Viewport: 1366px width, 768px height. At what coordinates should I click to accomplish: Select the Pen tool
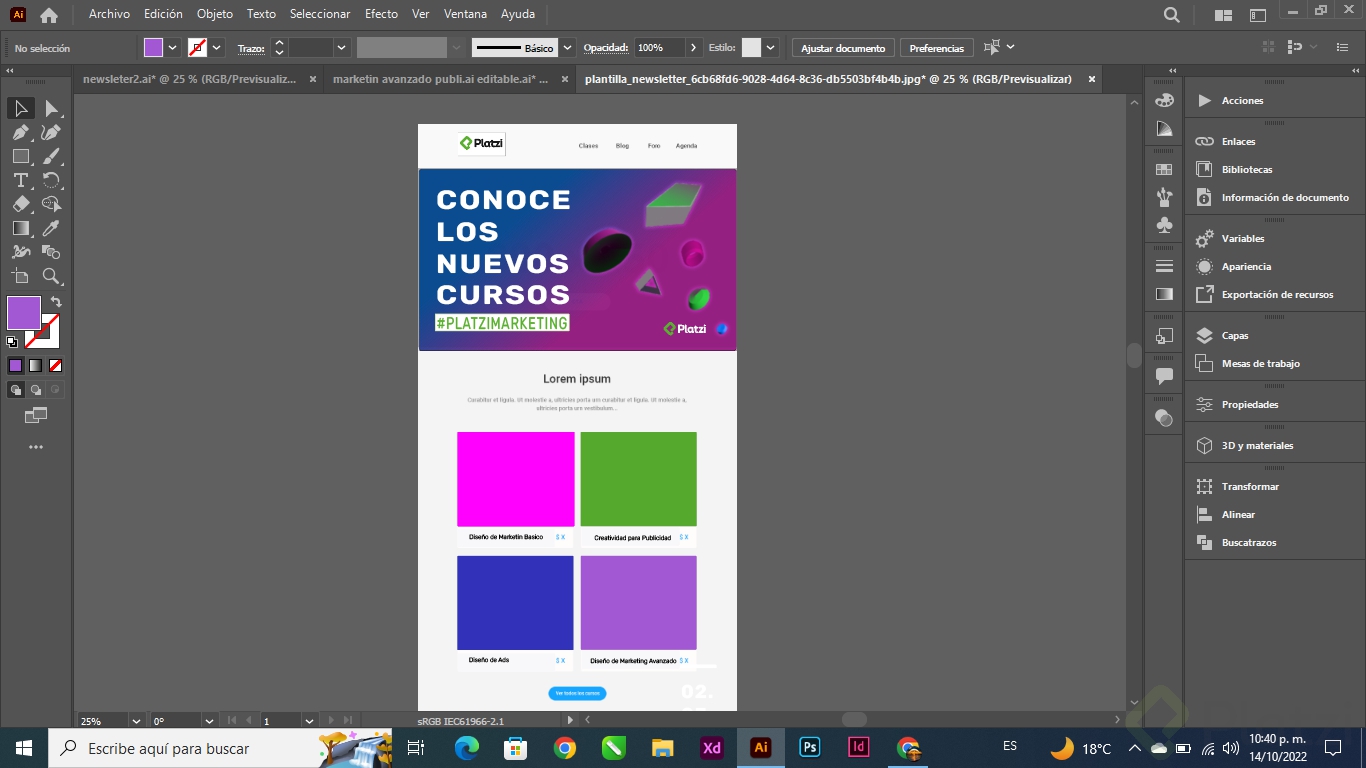(x=20, y=132)
